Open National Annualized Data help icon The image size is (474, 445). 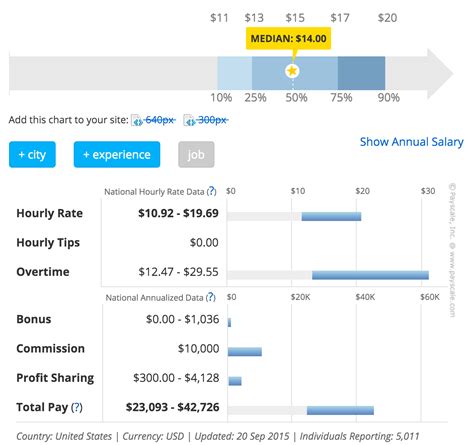211,297
